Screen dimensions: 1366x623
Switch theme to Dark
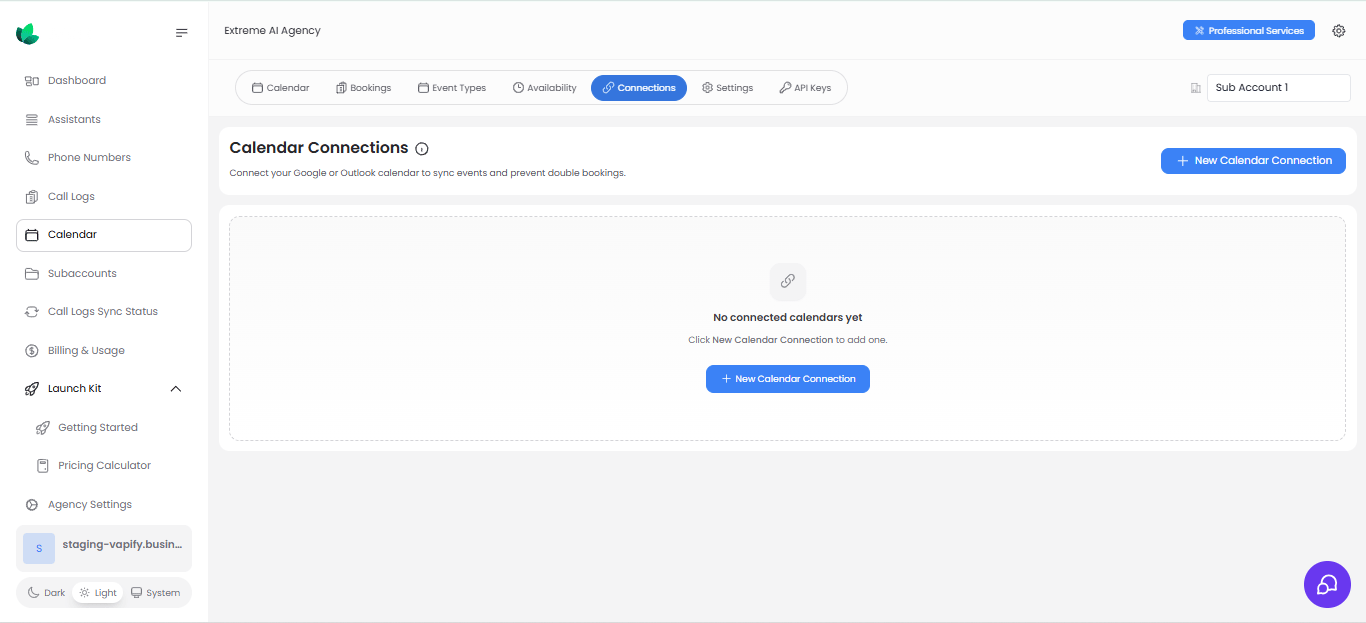46,593
